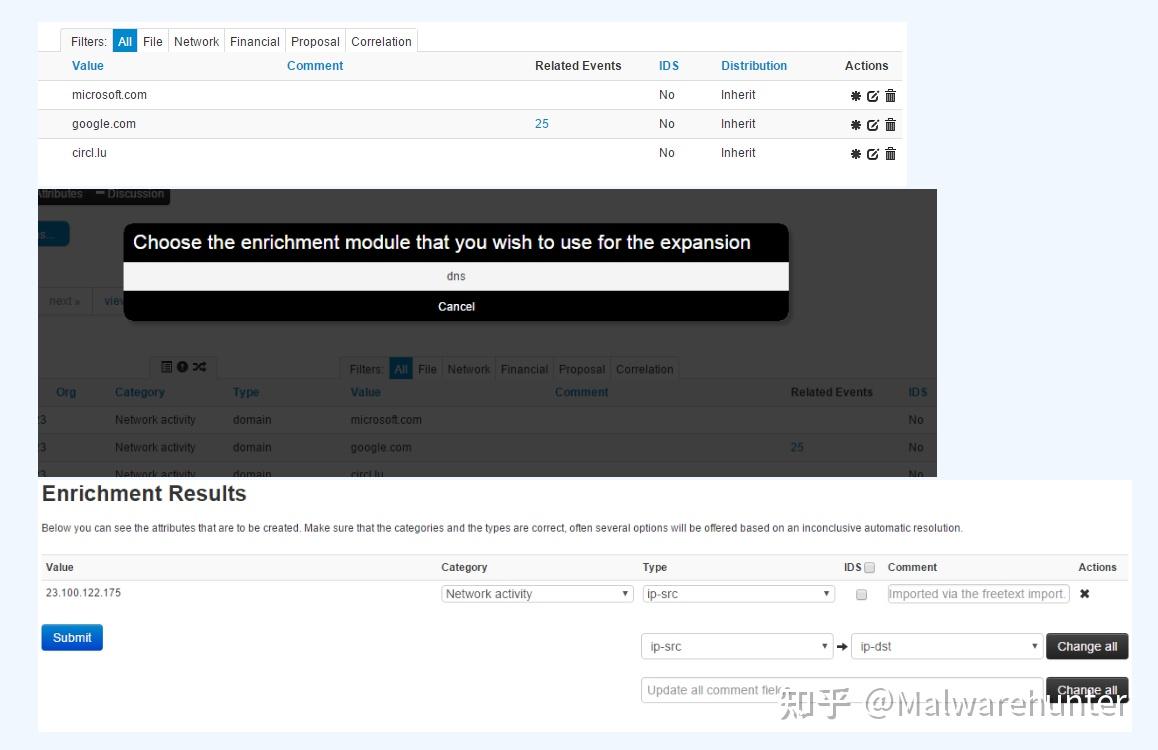Viewport: 1158px width, 750px height.
Task: Submit the enrichment results
Action: (x=71, y=637)
